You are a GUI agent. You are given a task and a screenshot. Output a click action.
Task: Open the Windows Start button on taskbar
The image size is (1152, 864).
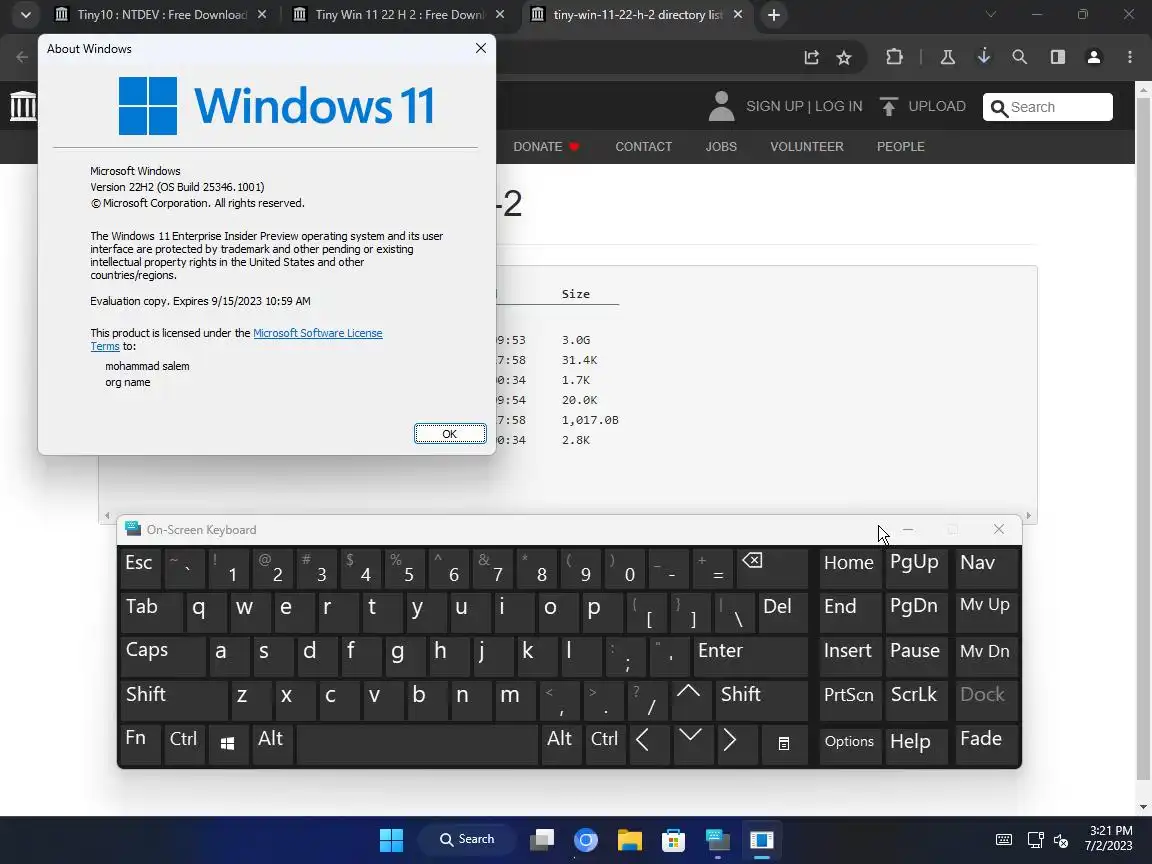tap(392, 840)
